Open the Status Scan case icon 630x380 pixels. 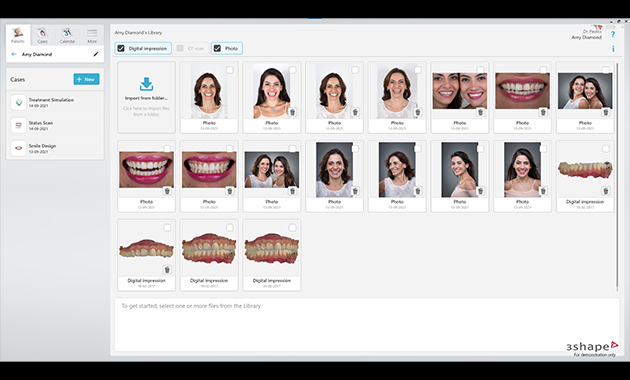pyautogui.click(x=18, y=125)
